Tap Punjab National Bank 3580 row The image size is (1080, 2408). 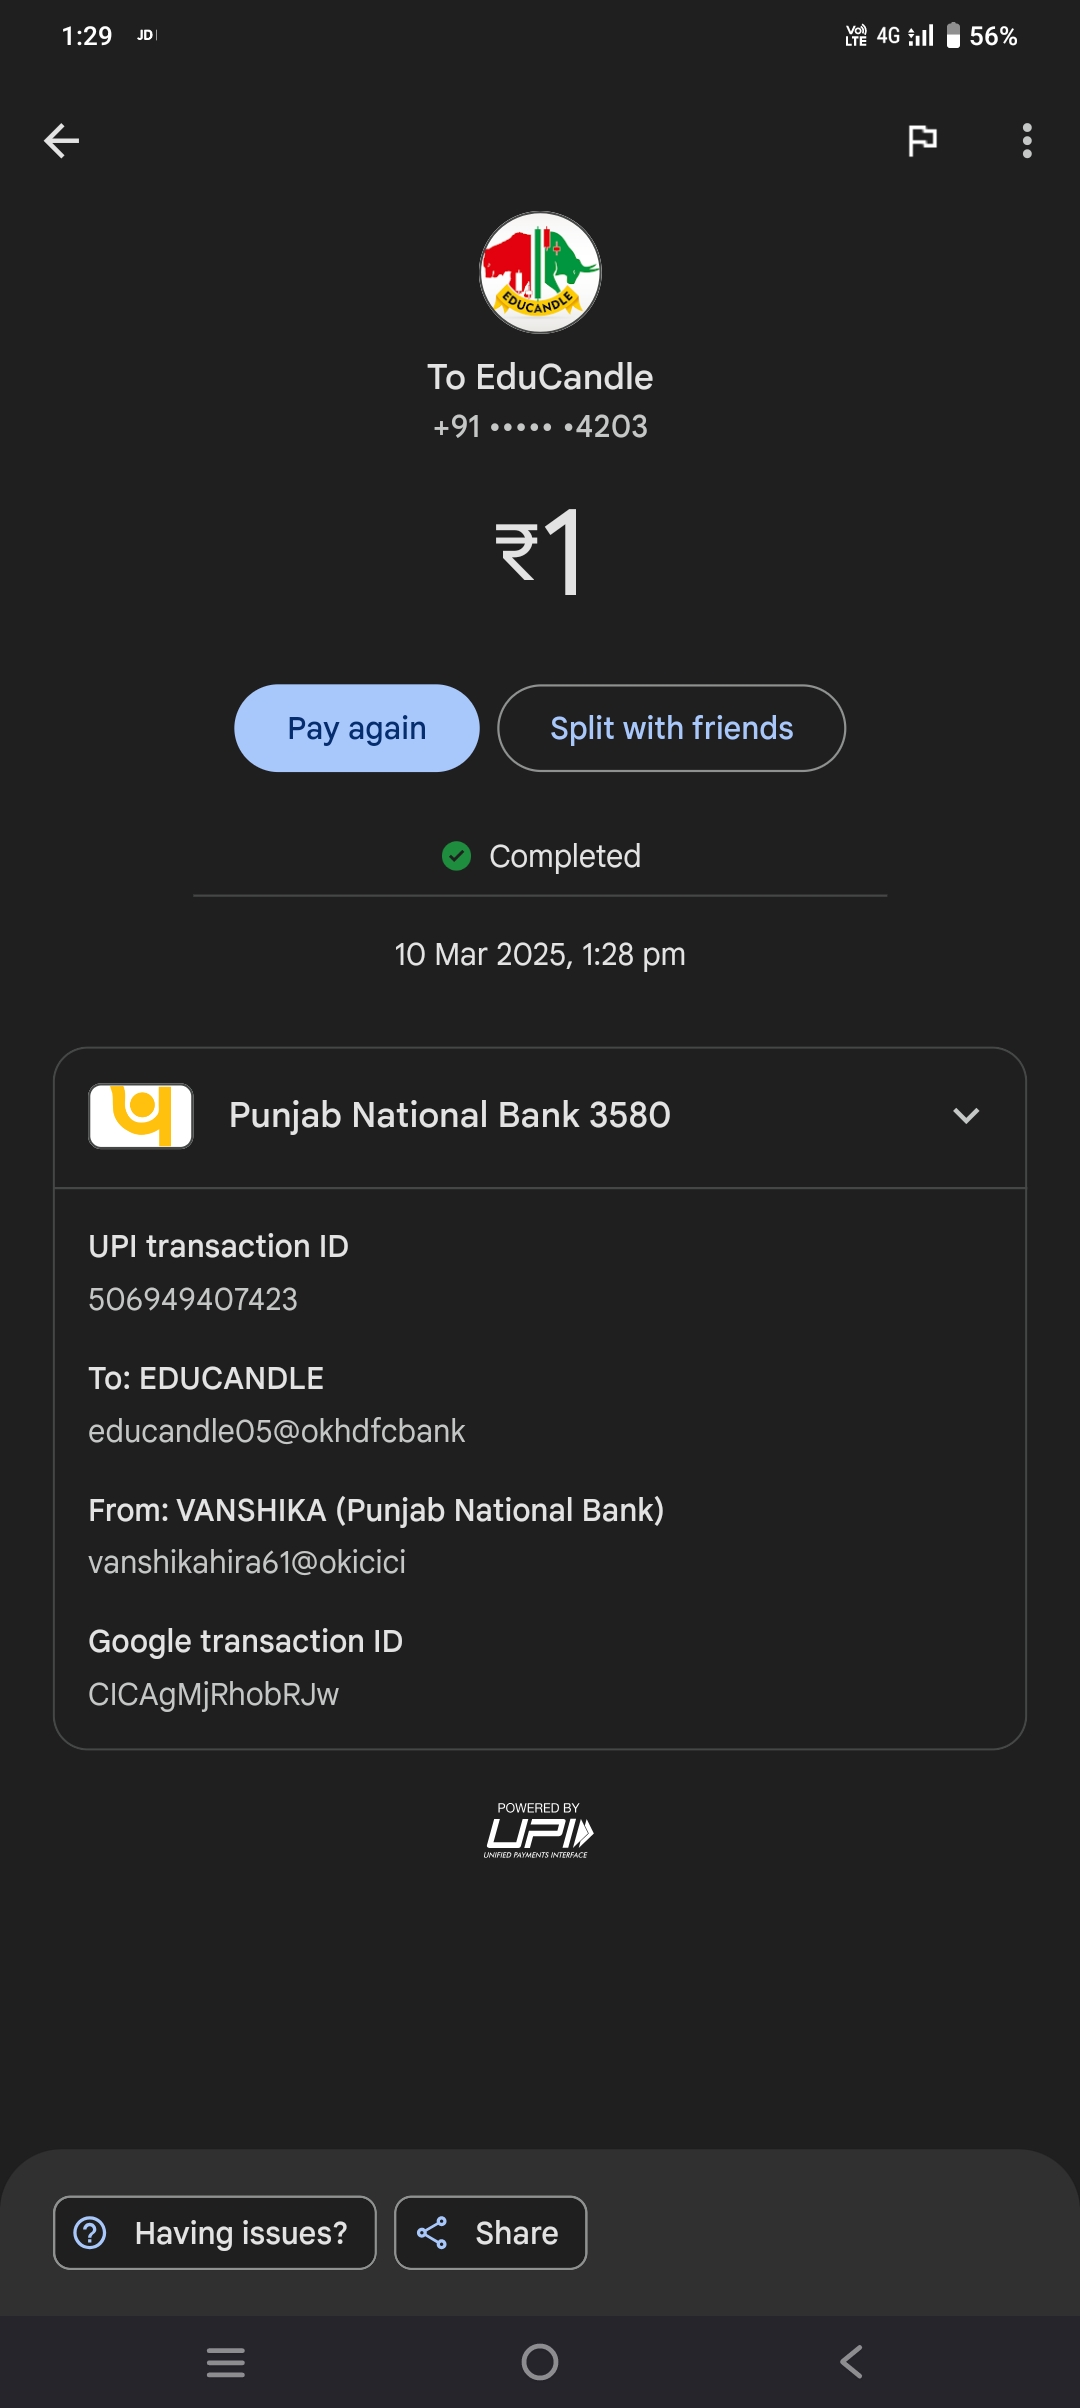point(450,1116)
